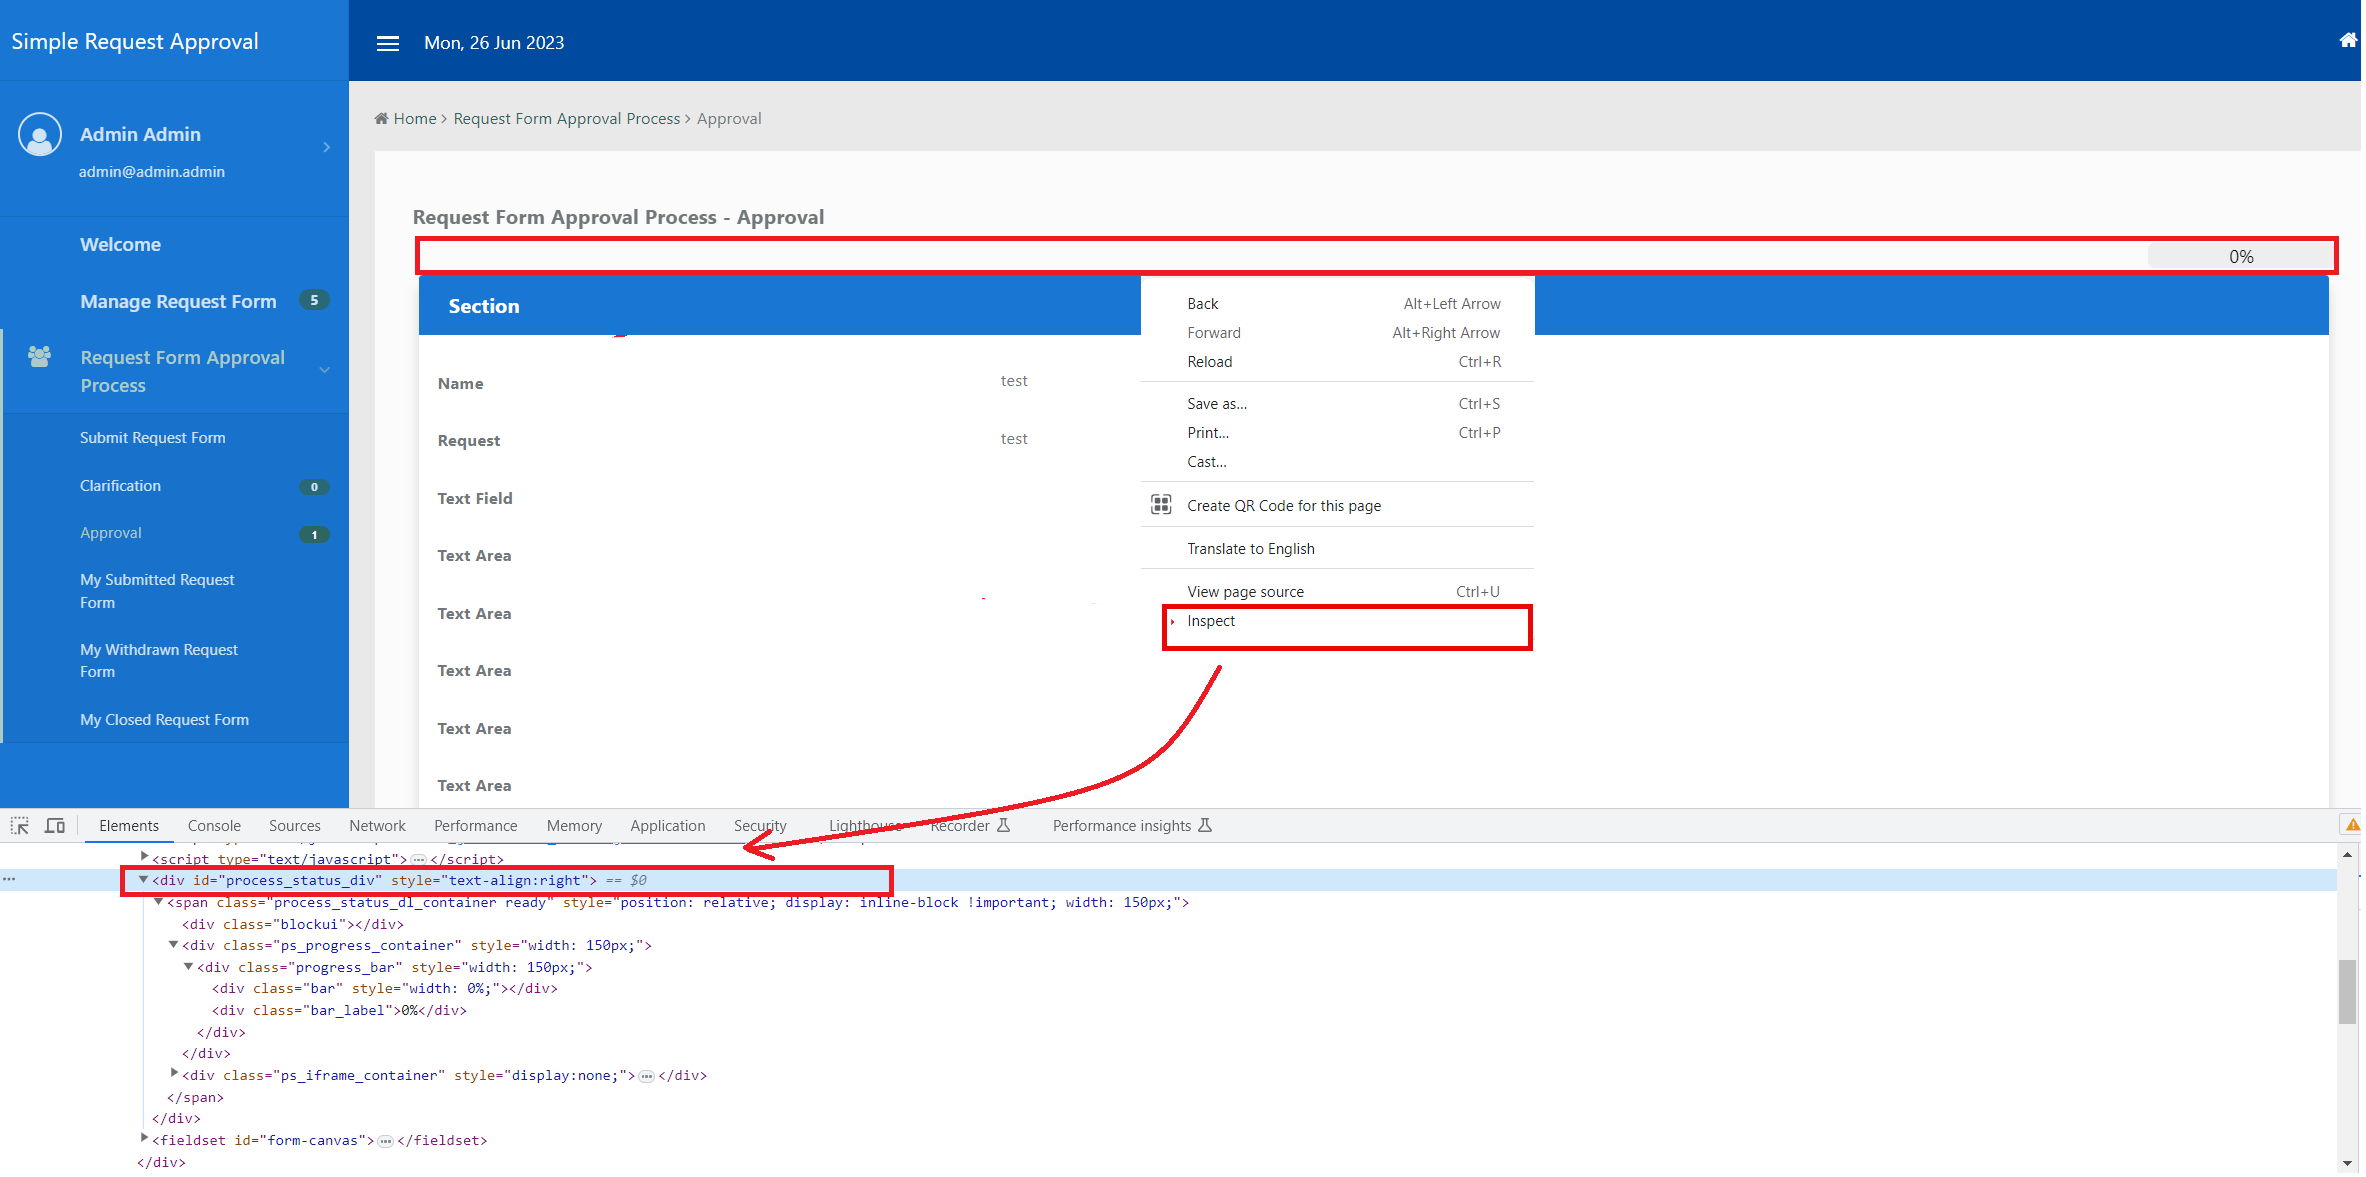The image size is (2366, 1177).
Task: Click the breadcrumb house icon
Action: coord(381,118)
